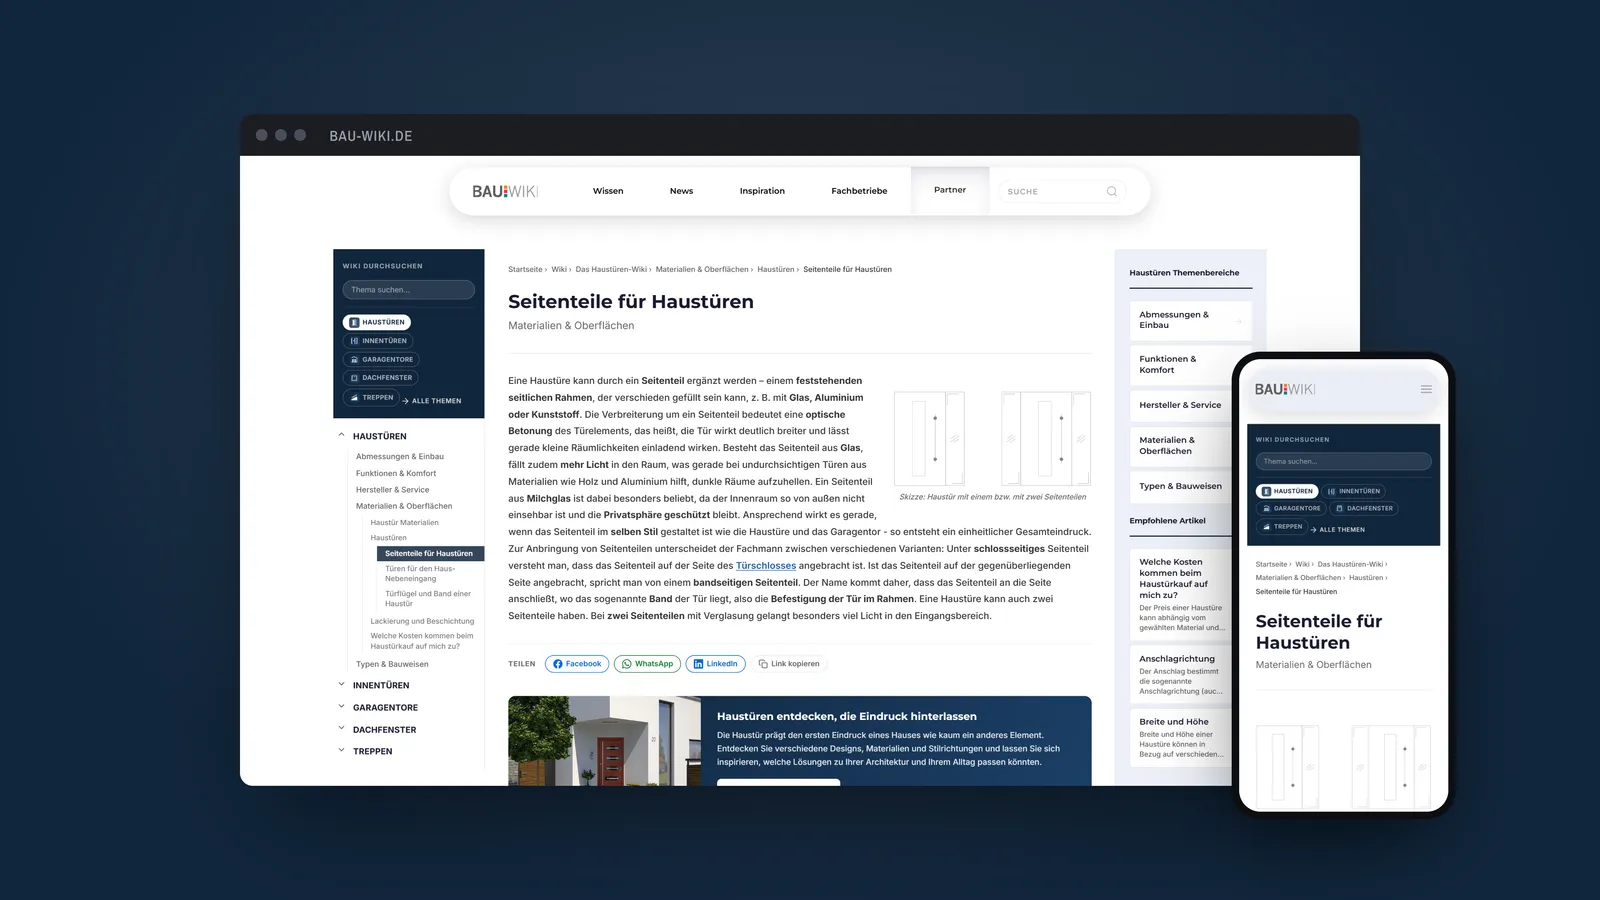Open Typen & Bauweisen in the sidebar tree
This screenshot has height=900, width=1600.
pos(392,664)
